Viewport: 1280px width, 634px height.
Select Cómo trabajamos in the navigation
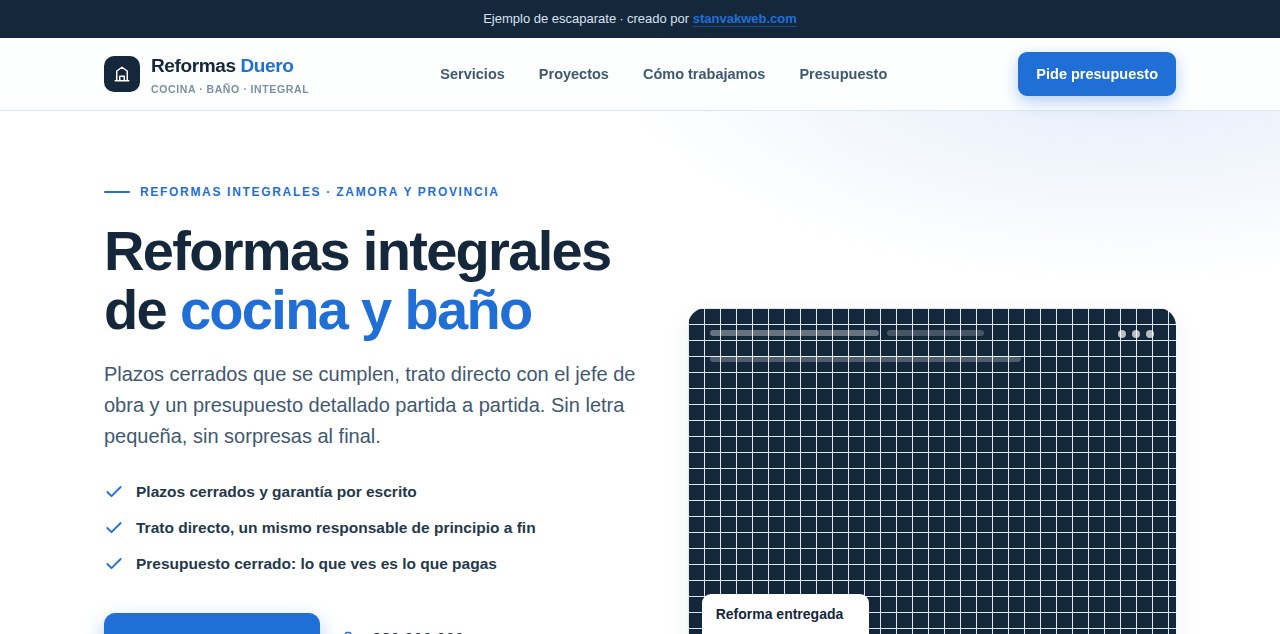(704, 74)
